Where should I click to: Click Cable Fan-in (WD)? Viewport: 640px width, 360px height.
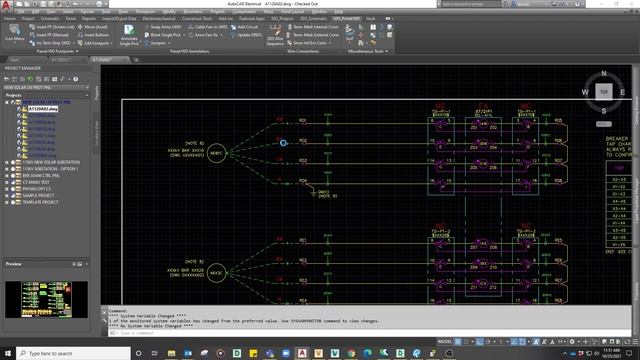coord(207,27)
